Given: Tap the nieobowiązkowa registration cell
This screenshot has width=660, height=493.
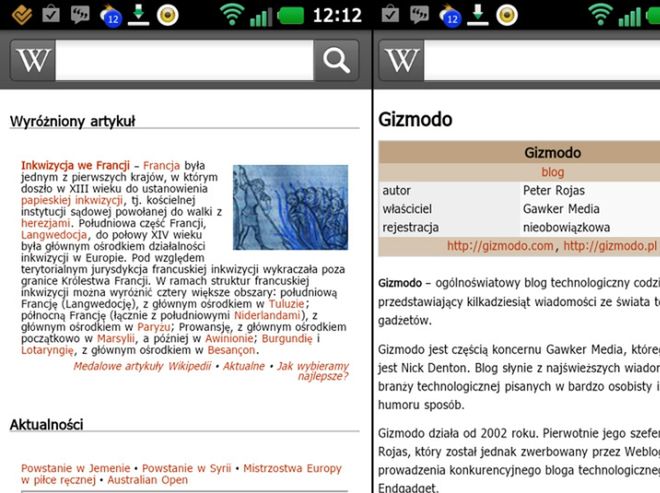Looking at the screenshot, I should tap(566, 227).
